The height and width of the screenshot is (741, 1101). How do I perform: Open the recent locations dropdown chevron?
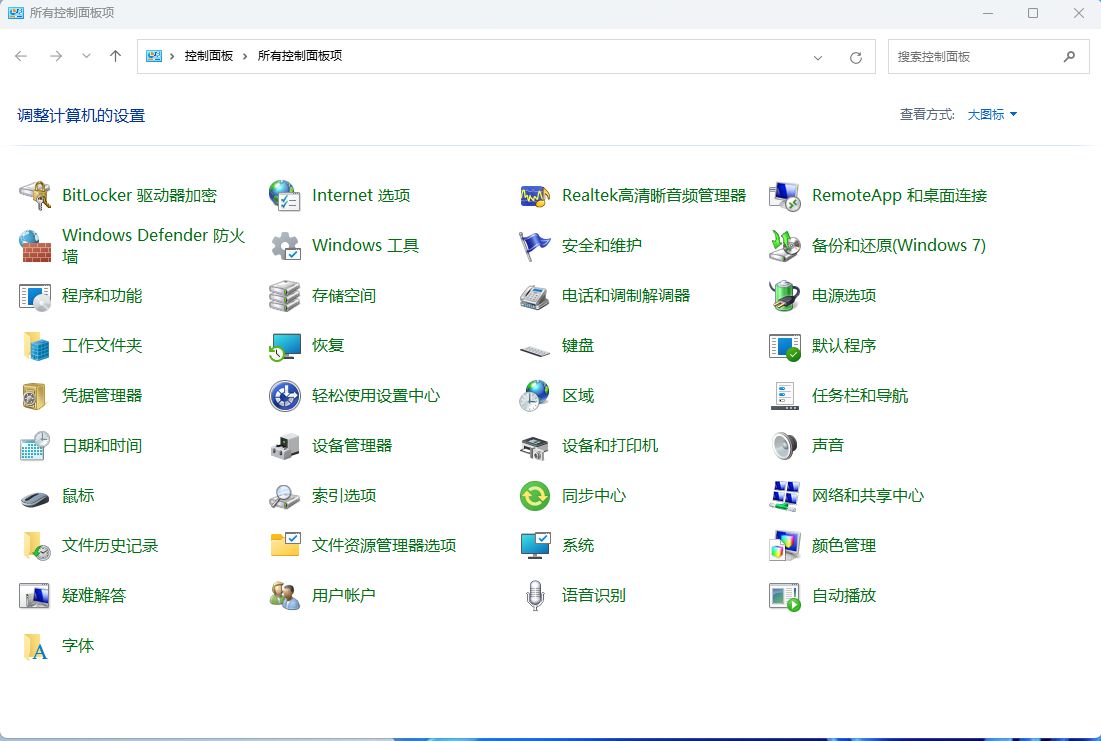point(86,55)
